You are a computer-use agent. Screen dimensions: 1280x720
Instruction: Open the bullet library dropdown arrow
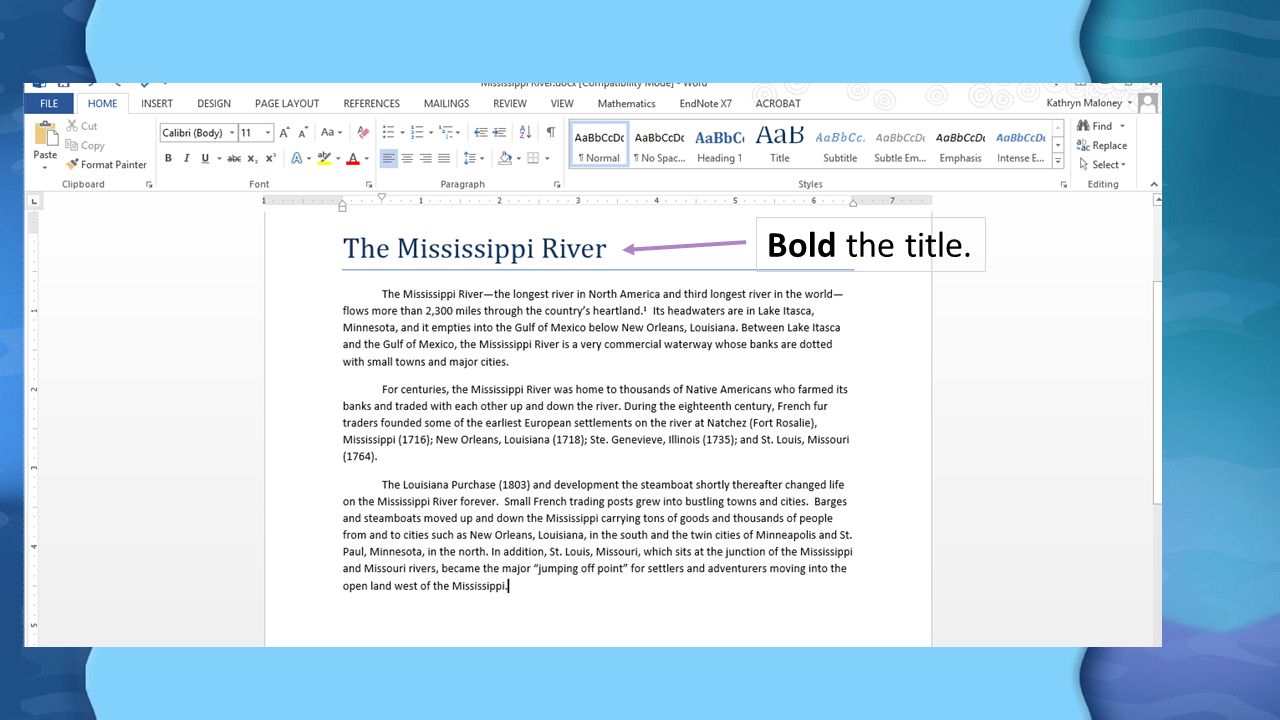tap(402, 132)
